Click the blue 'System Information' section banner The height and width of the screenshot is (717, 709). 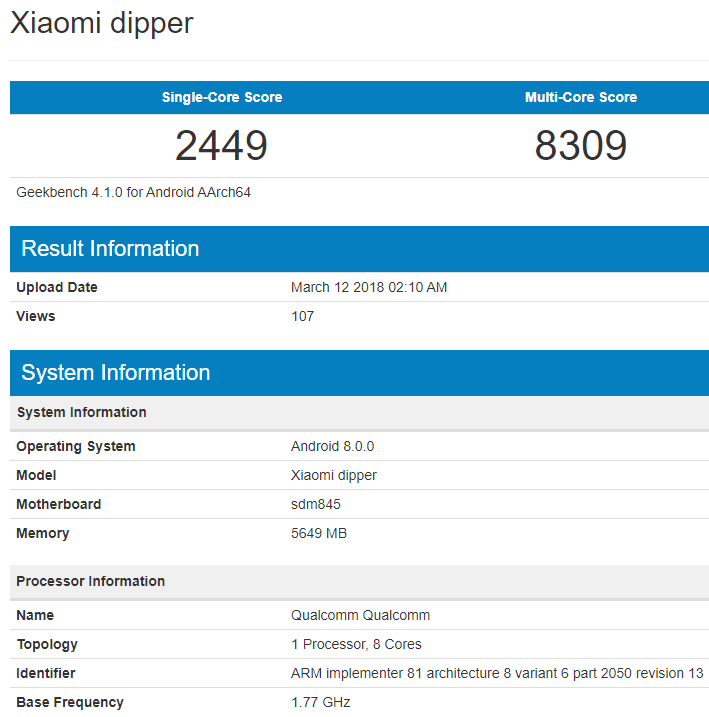pos(359,373)
